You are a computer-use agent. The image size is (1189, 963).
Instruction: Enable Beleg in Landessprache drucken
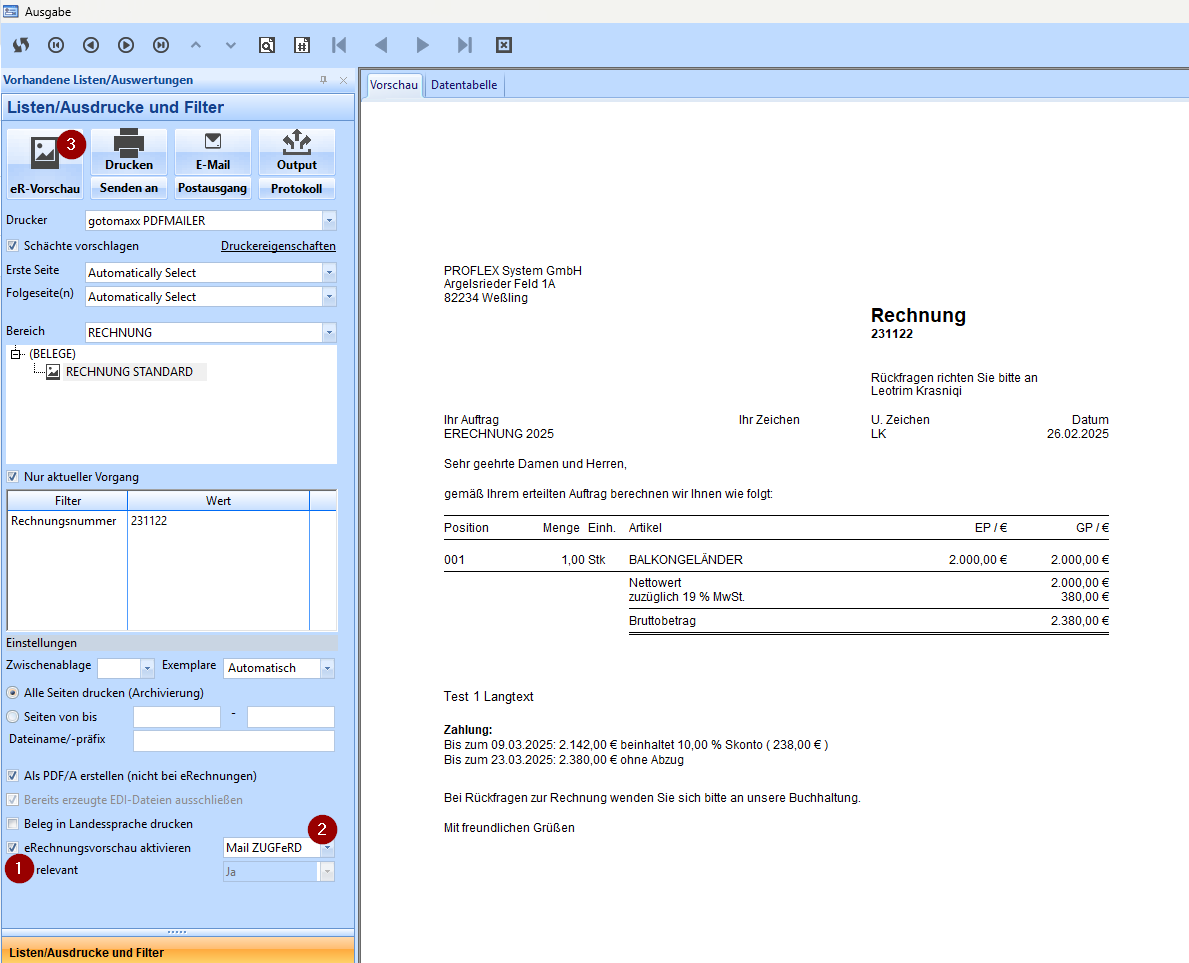[x=13, y=824]
